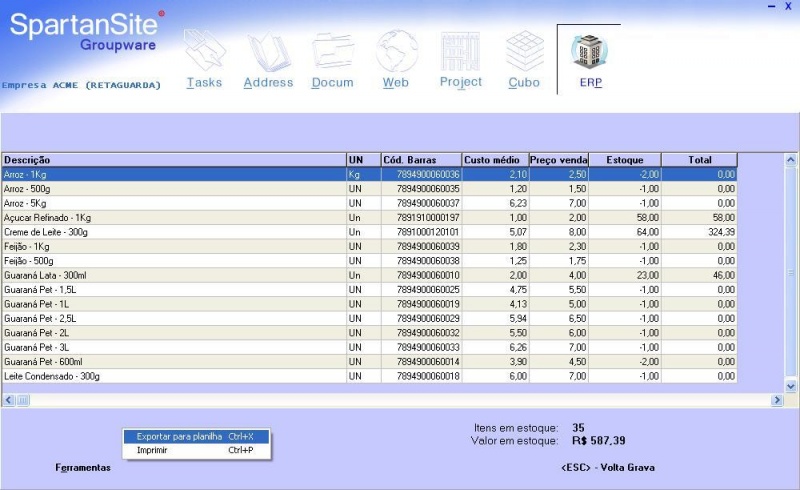Image resolution: width=800 pixels, height=490 pixels.
Task: Click the horizontal scrollbar right arrow
Action: (777, 400)
